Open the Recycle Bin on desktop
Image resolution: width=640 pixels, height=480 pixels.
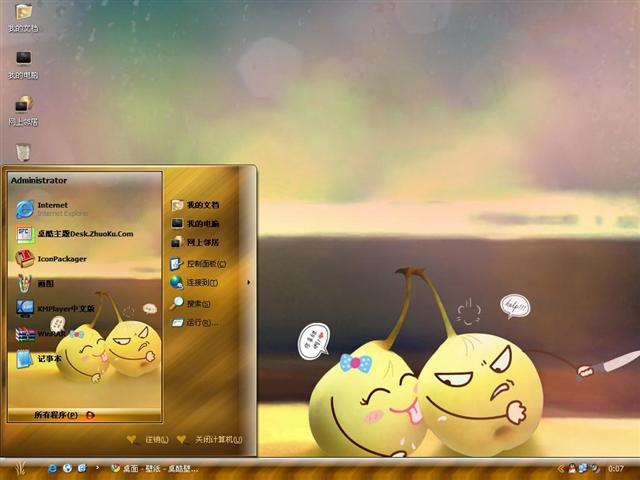tap(23, 151)
